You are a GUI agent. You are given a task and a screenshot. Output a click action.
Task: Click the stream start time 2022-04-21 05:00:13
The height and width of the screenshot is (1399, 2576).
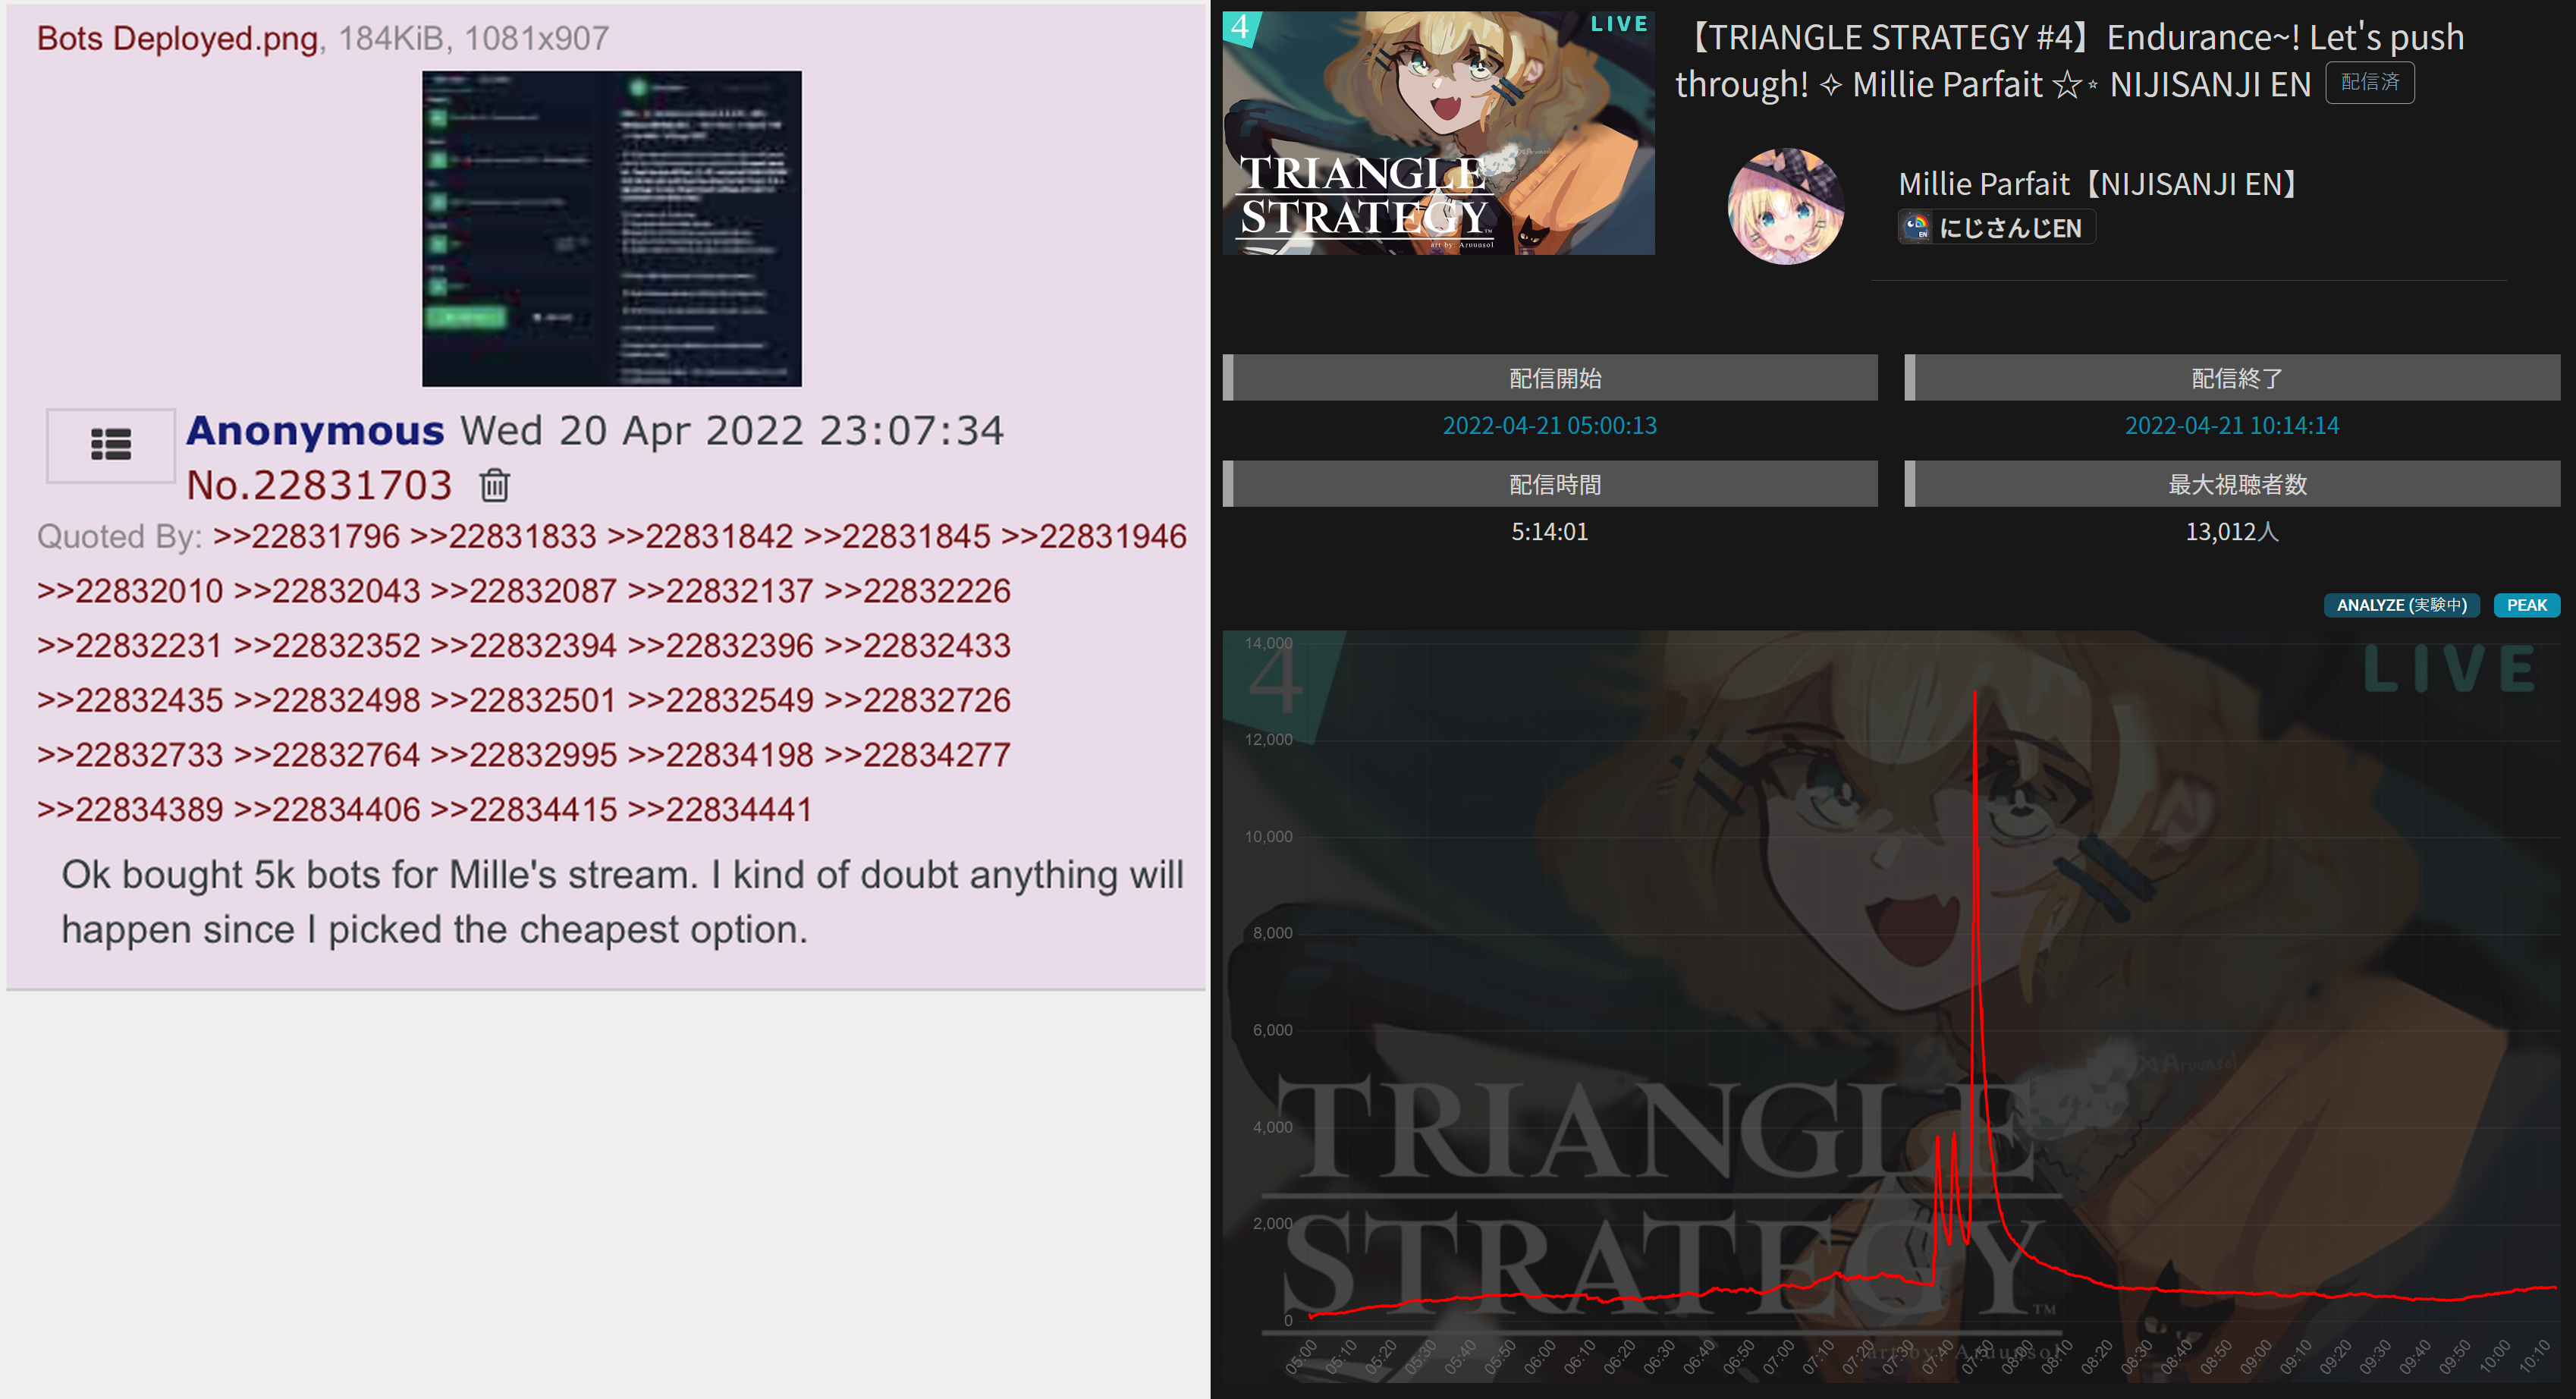[1549, 425]
